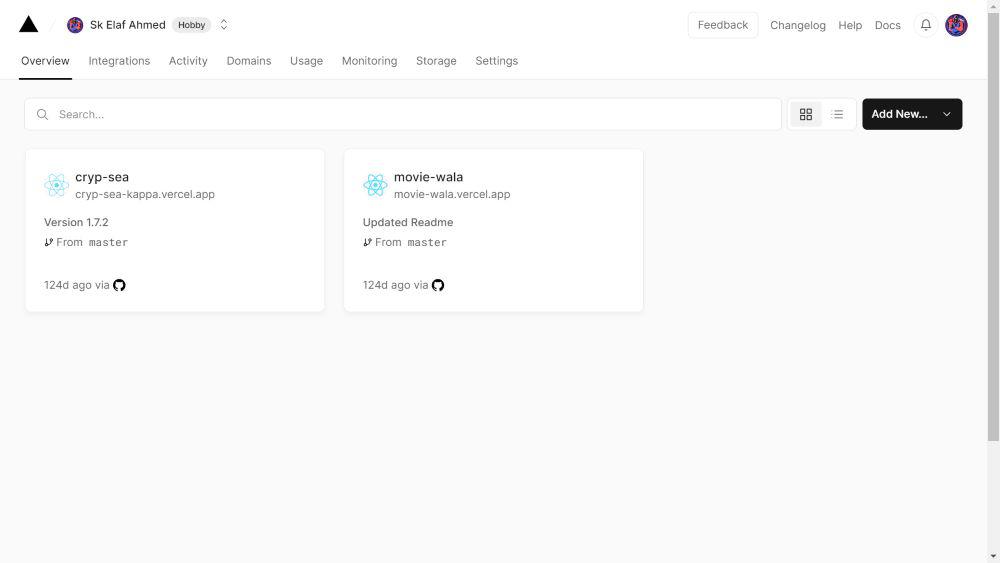This screenshot has height=563, width=1000.
Task: Click the branch icon on movie-wala card
Action: [367, 242]
